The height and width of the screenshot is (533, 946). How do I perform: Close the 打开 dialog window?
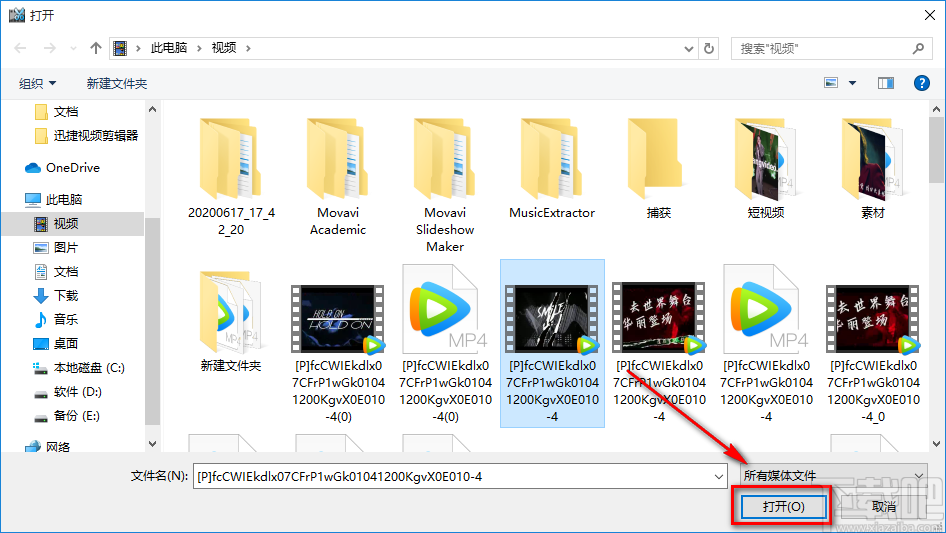point(930,15)
